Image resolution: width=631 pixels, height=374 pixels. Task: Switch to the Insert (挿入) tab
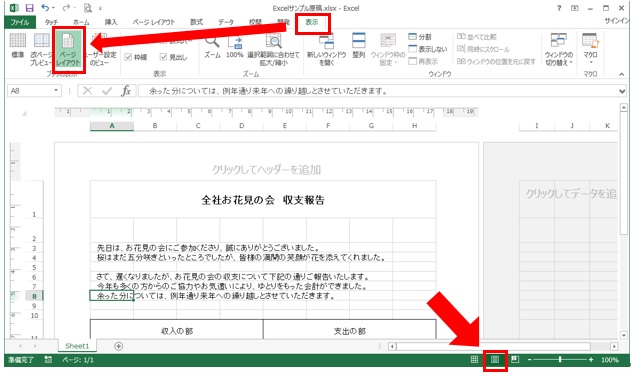click(111, 22)
